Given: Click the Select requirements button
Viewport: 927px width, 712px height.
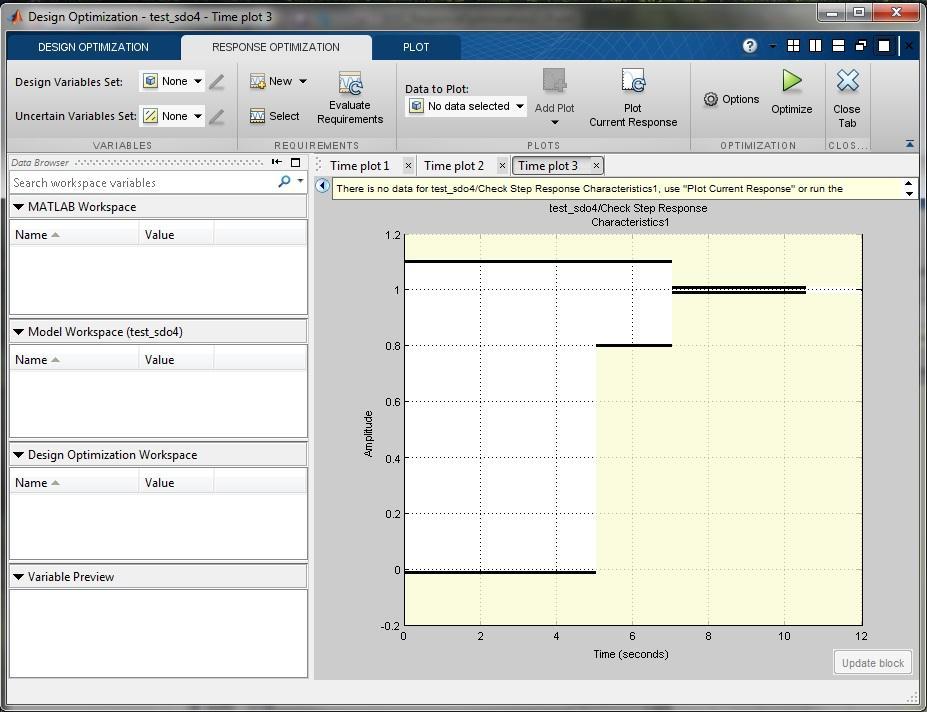Looking at the screenshot, I should [x=275, y=116].
